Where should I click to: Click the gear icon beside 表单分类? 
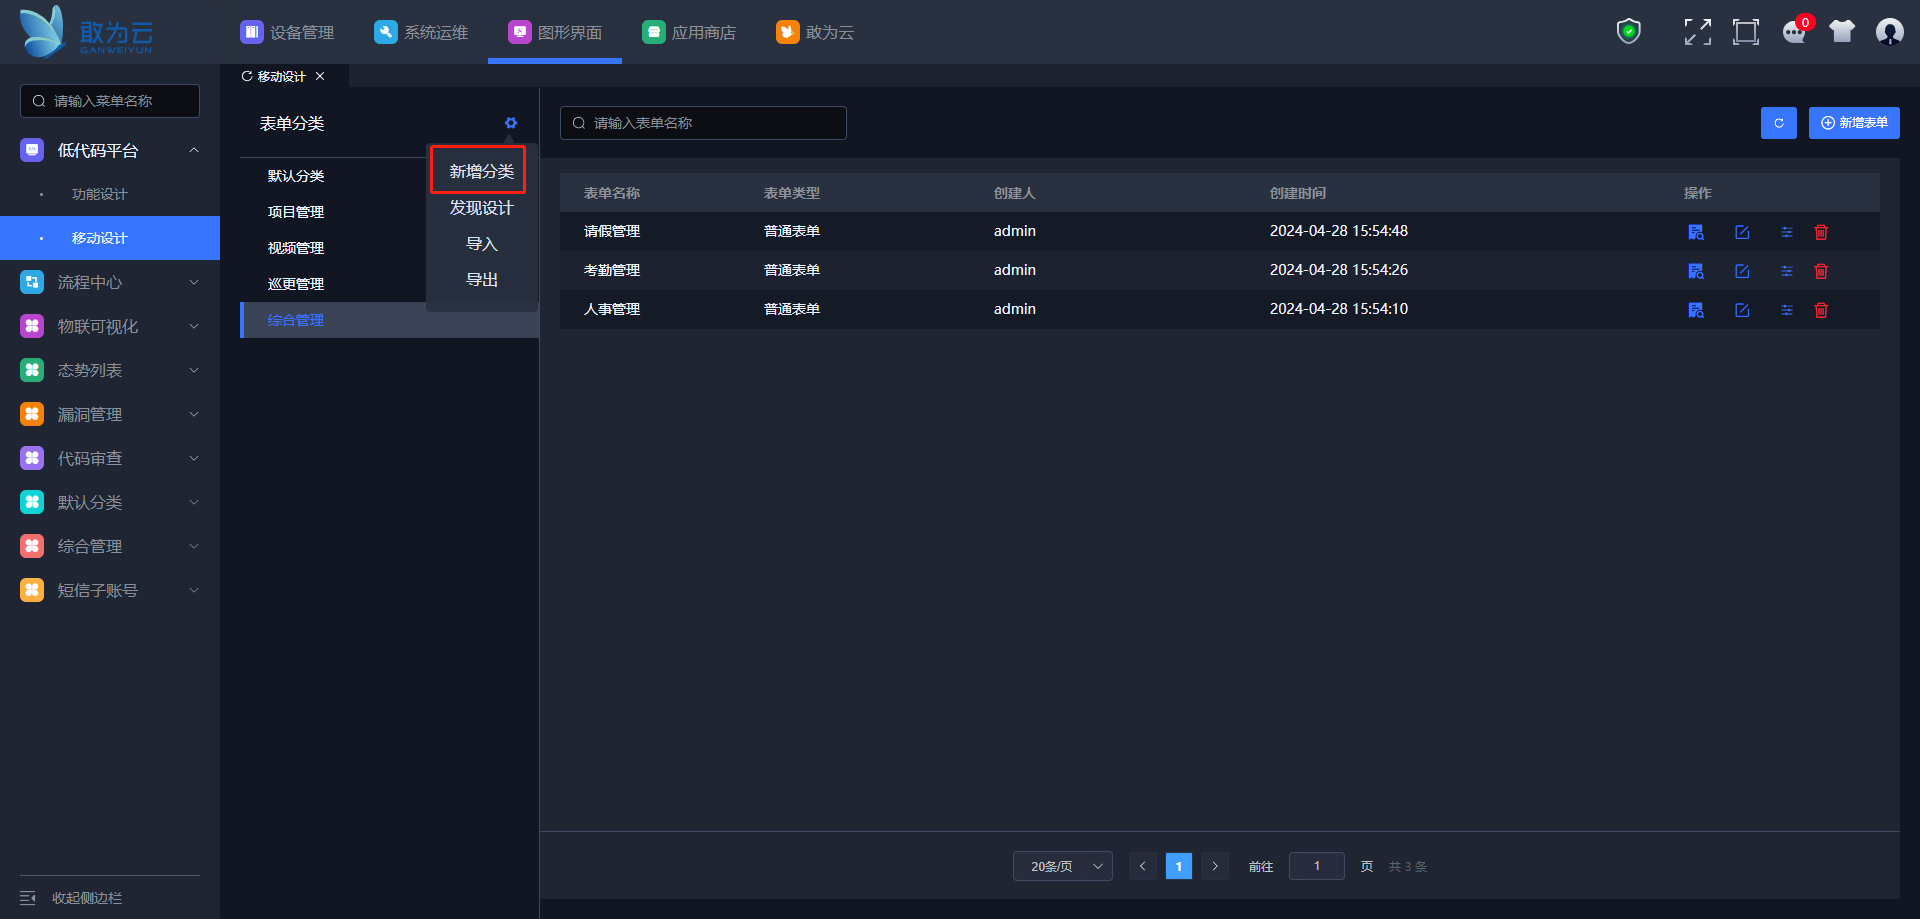[511, 123]
